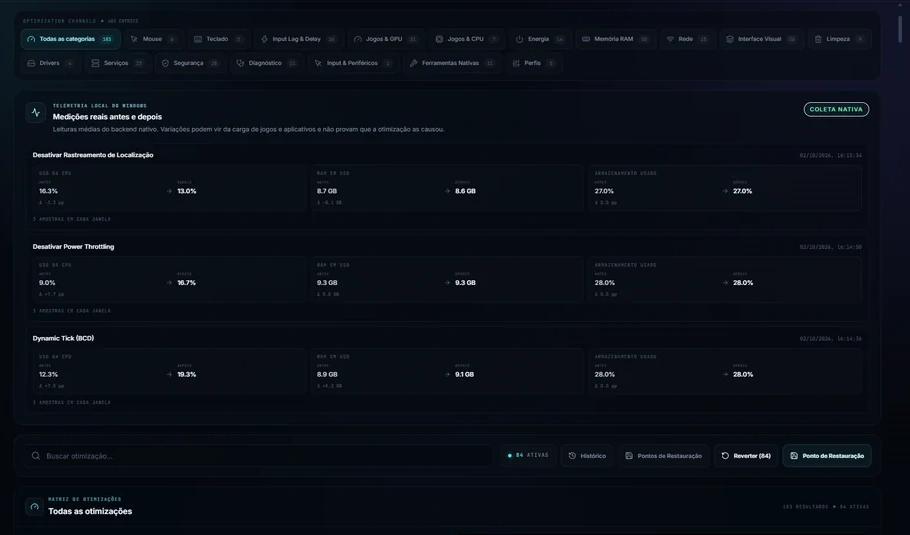Click the layers icon on Interface Visual

[730, 39]
